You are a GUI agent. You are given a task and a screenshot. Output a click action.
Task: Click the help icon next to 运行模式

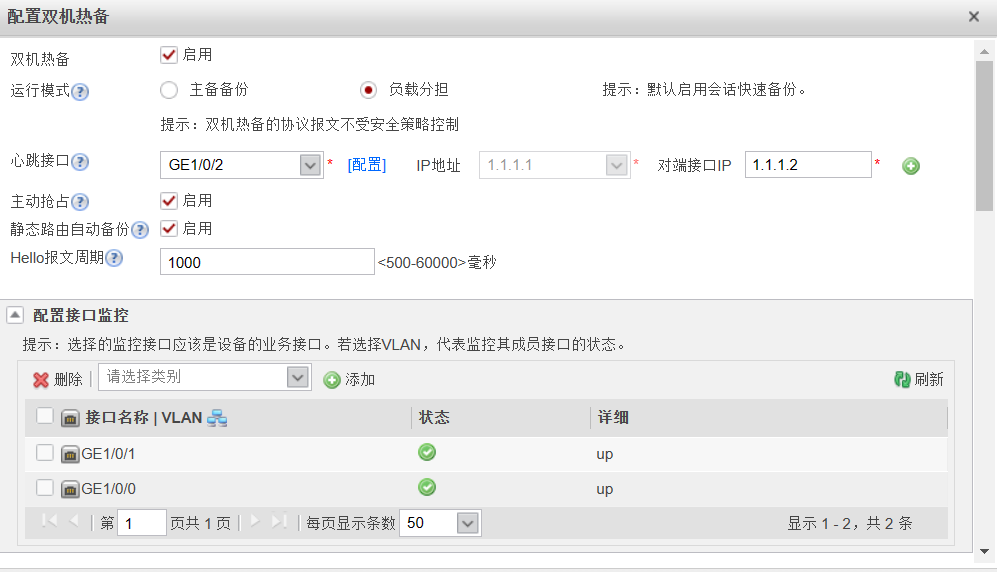click(80, 91)
